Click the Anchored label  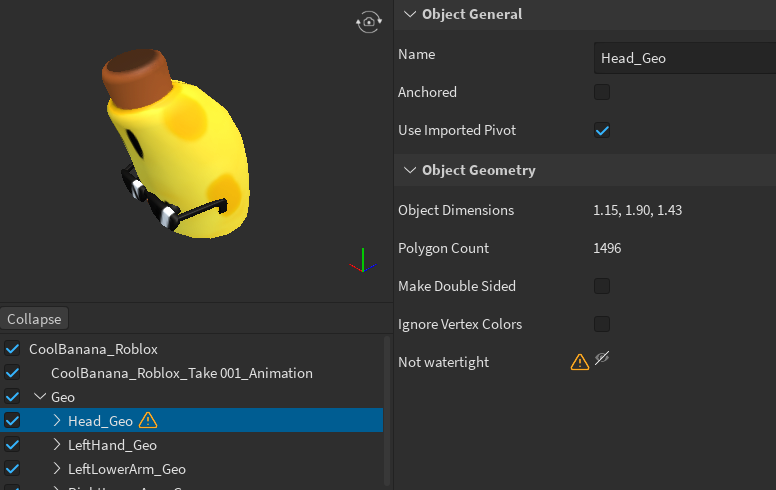pos(427,92)
